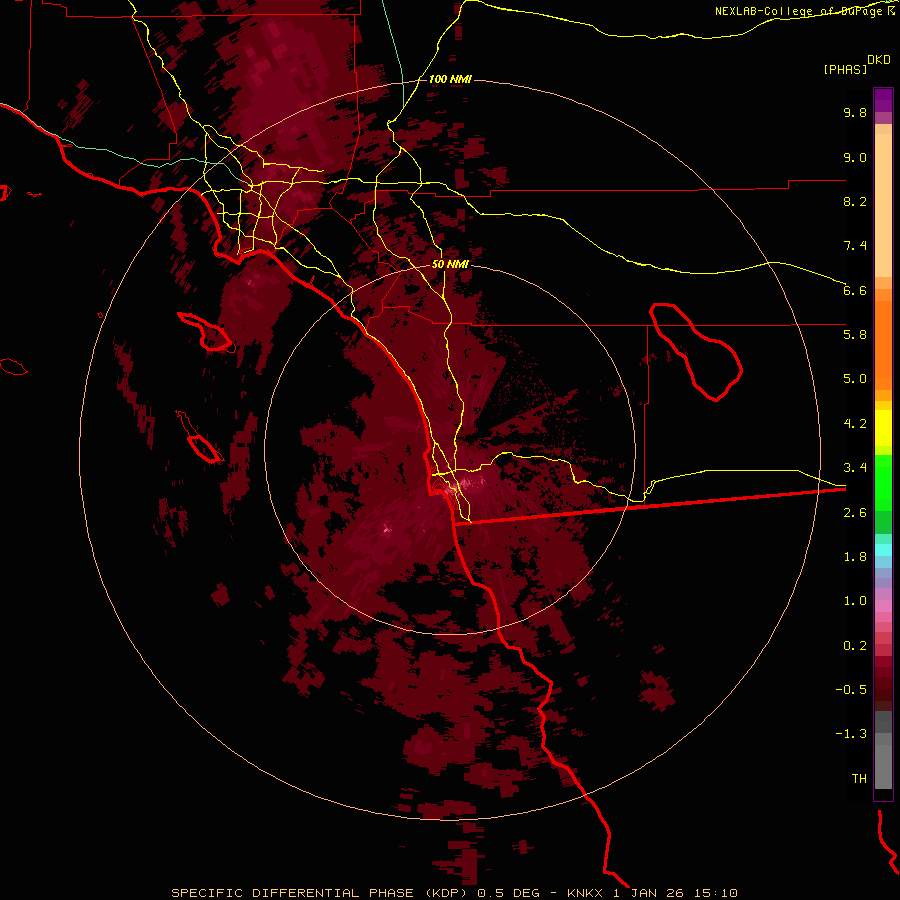Click the 9.0 value on the legend
900x900 pixels.
(x=855, y=157)
